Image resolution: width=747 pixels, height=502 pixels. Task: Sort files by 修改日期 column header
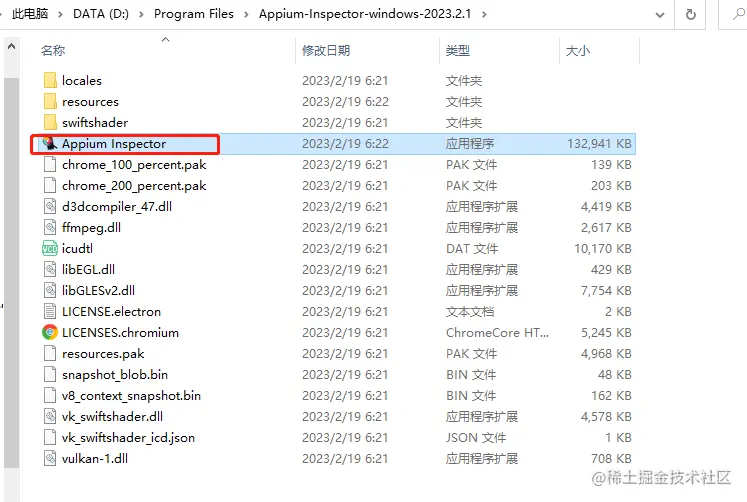[326, 50]
